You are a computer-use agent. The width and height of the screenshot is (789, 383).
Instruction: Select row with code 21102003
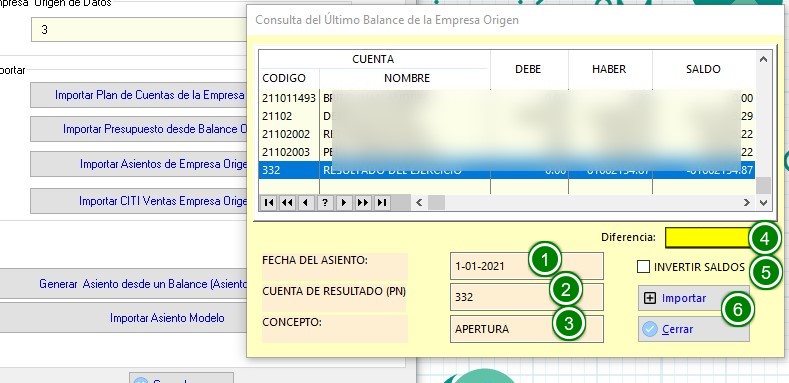[507, 152]
